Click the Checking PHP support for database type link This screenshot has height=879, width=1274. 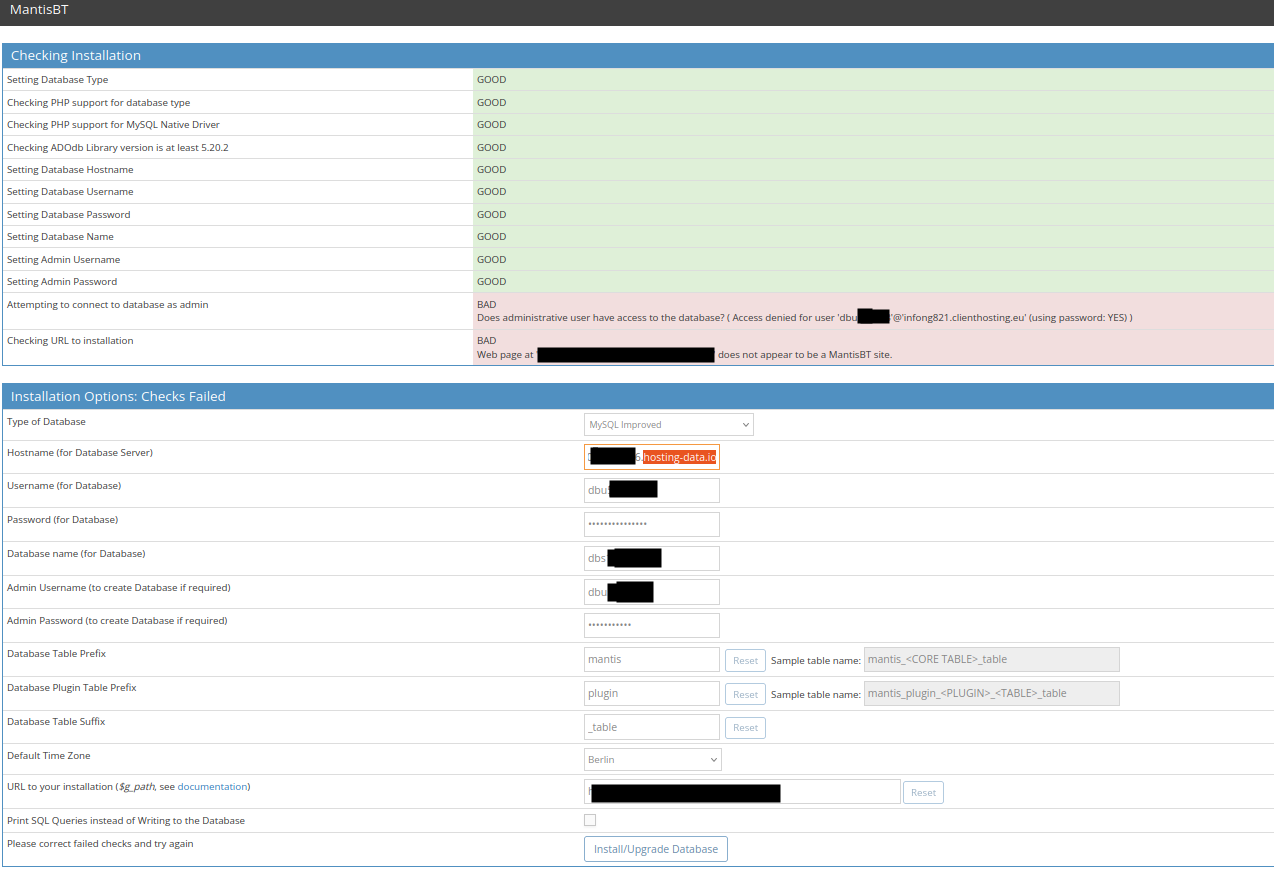(98, 102)
